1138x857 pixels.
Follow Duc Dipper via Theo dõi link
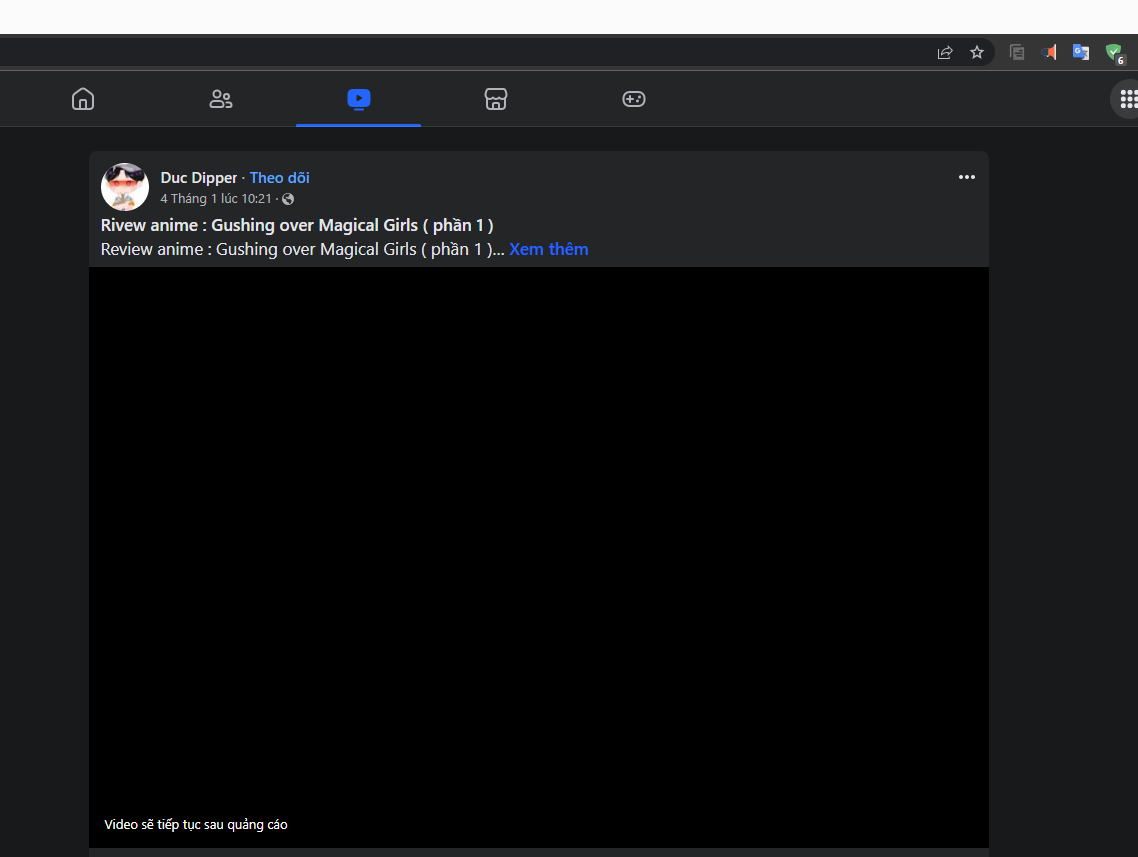(x=279, y=177)
